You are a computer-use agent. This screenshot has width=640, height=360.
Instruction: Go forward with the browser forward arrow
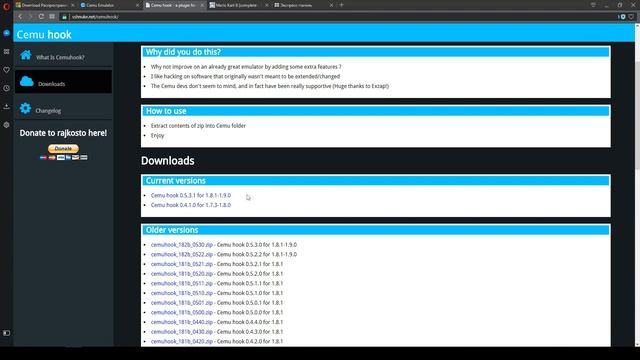coord(30,16)
